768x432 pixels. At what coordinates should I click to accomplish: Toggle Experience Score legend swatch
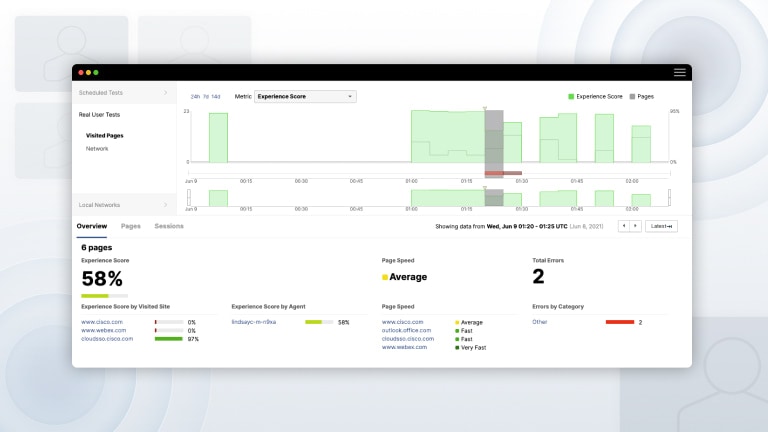[x=571, y=96]
